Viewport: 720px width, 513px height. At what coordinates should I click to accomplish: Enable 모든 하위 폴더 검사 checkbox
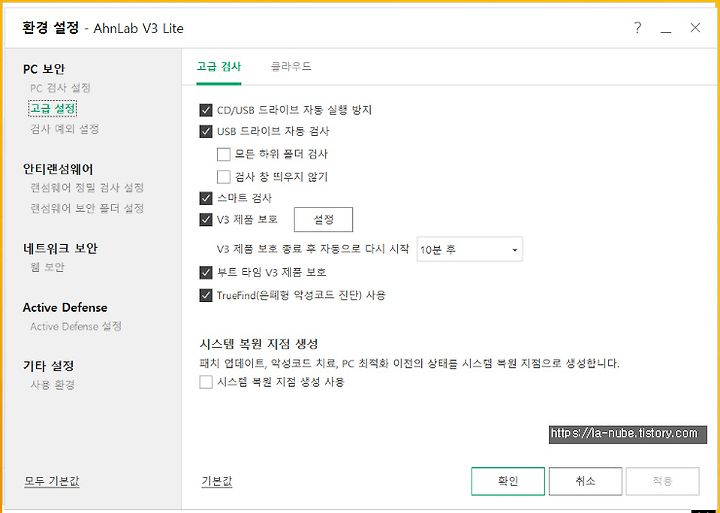(224, 154)
